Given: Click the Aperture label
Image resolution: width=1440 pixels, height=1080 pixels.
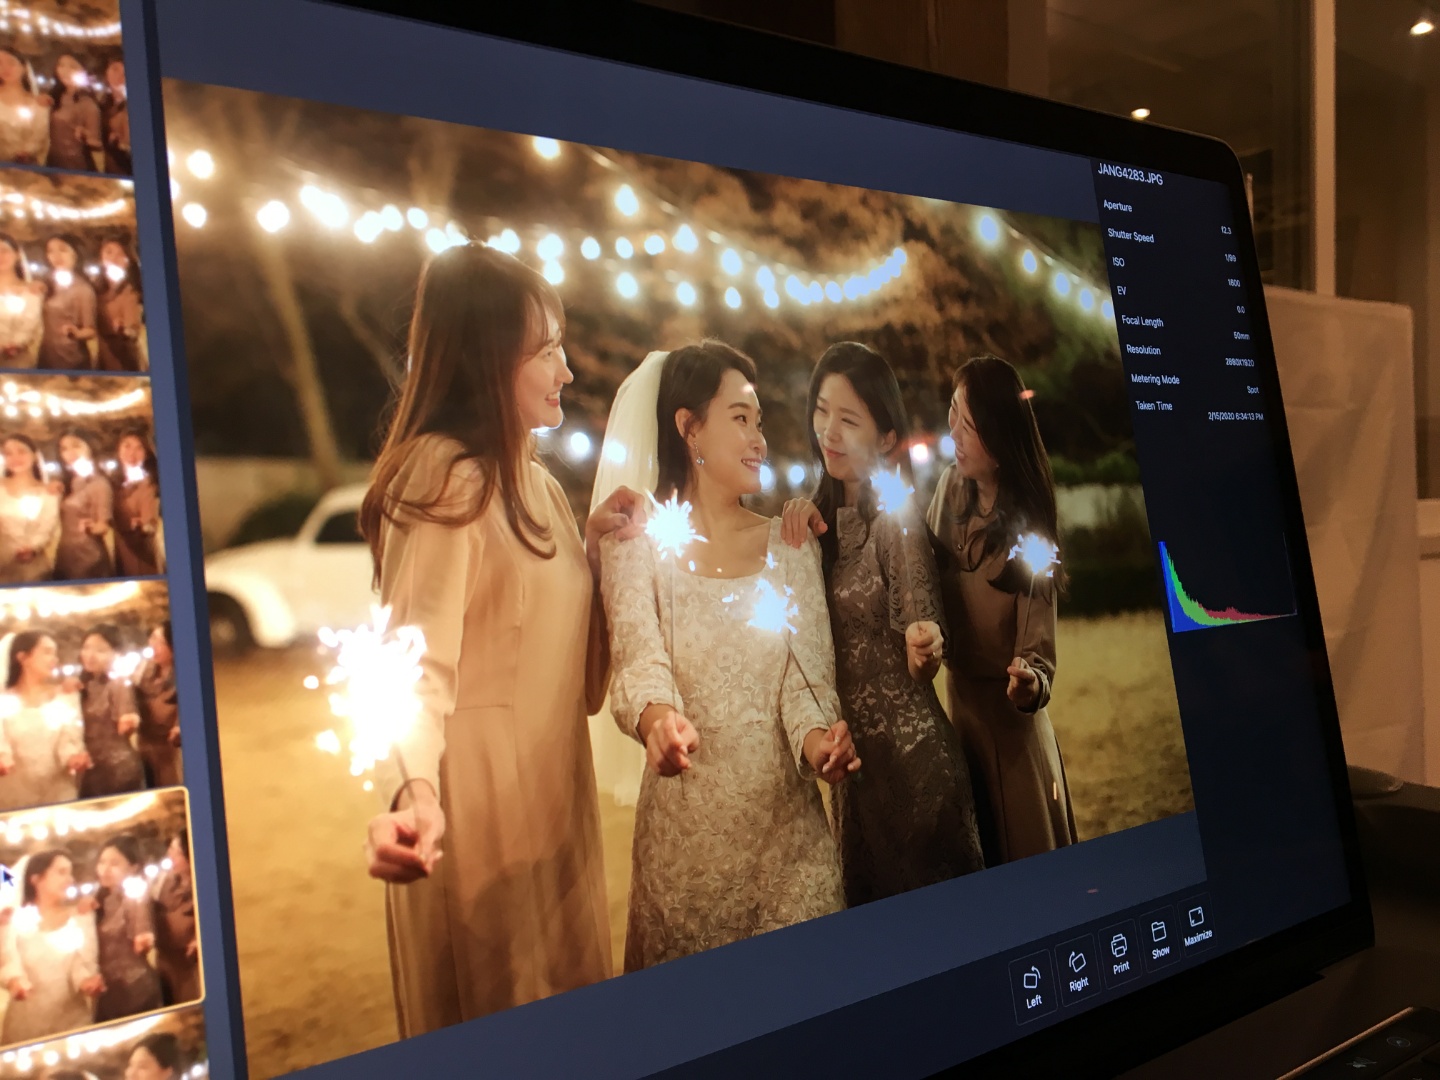Looking at the screenshot, I should point(1117,206).
